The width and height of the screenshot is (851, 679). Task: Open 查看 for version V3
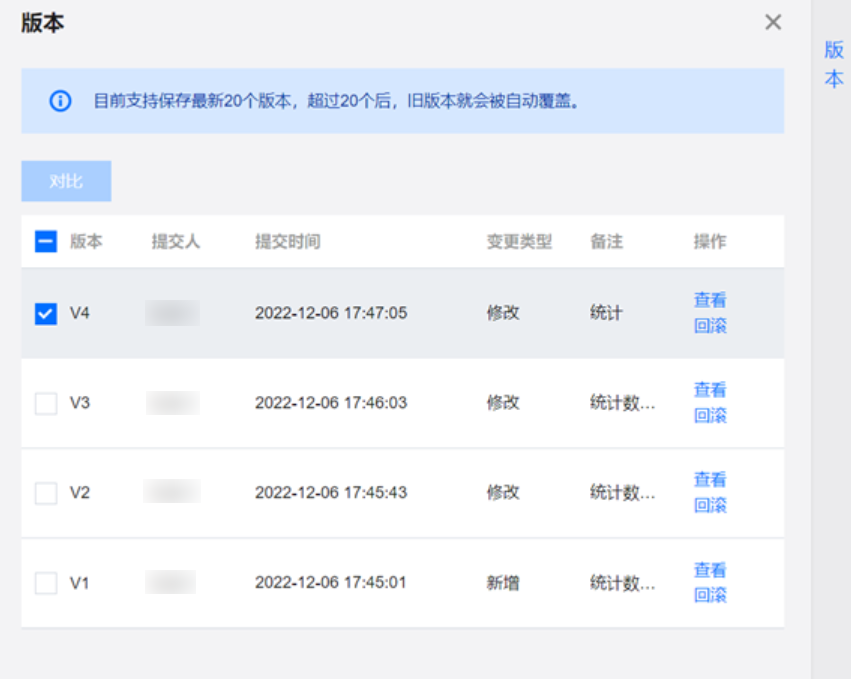click(710, 390)
